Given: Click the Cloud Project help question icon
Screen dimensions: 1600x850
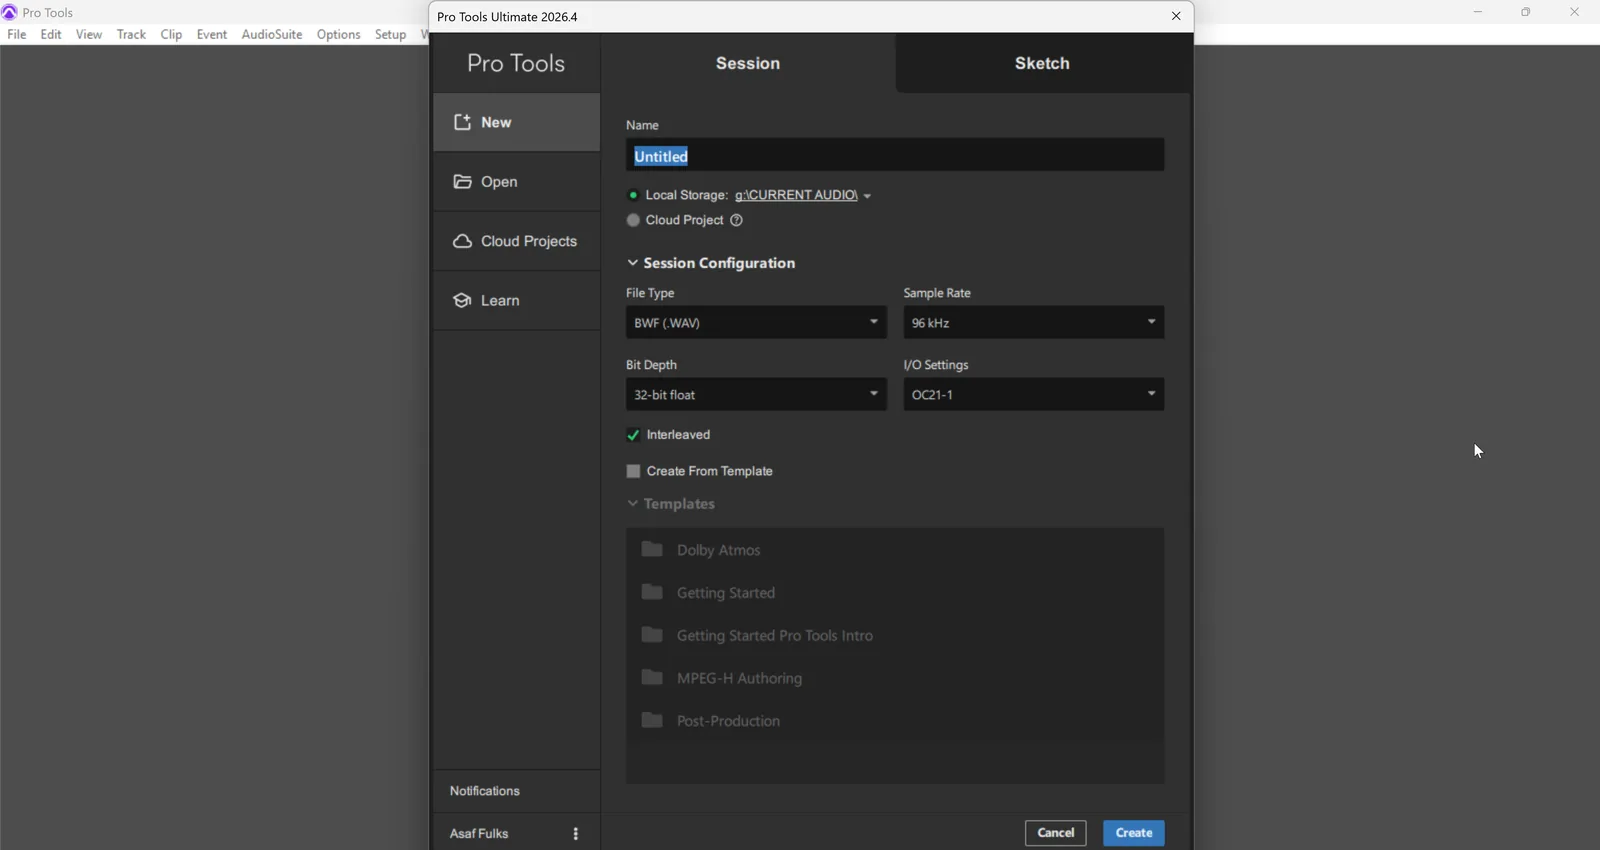Looking at the screenshot, I should click(737, 220).
